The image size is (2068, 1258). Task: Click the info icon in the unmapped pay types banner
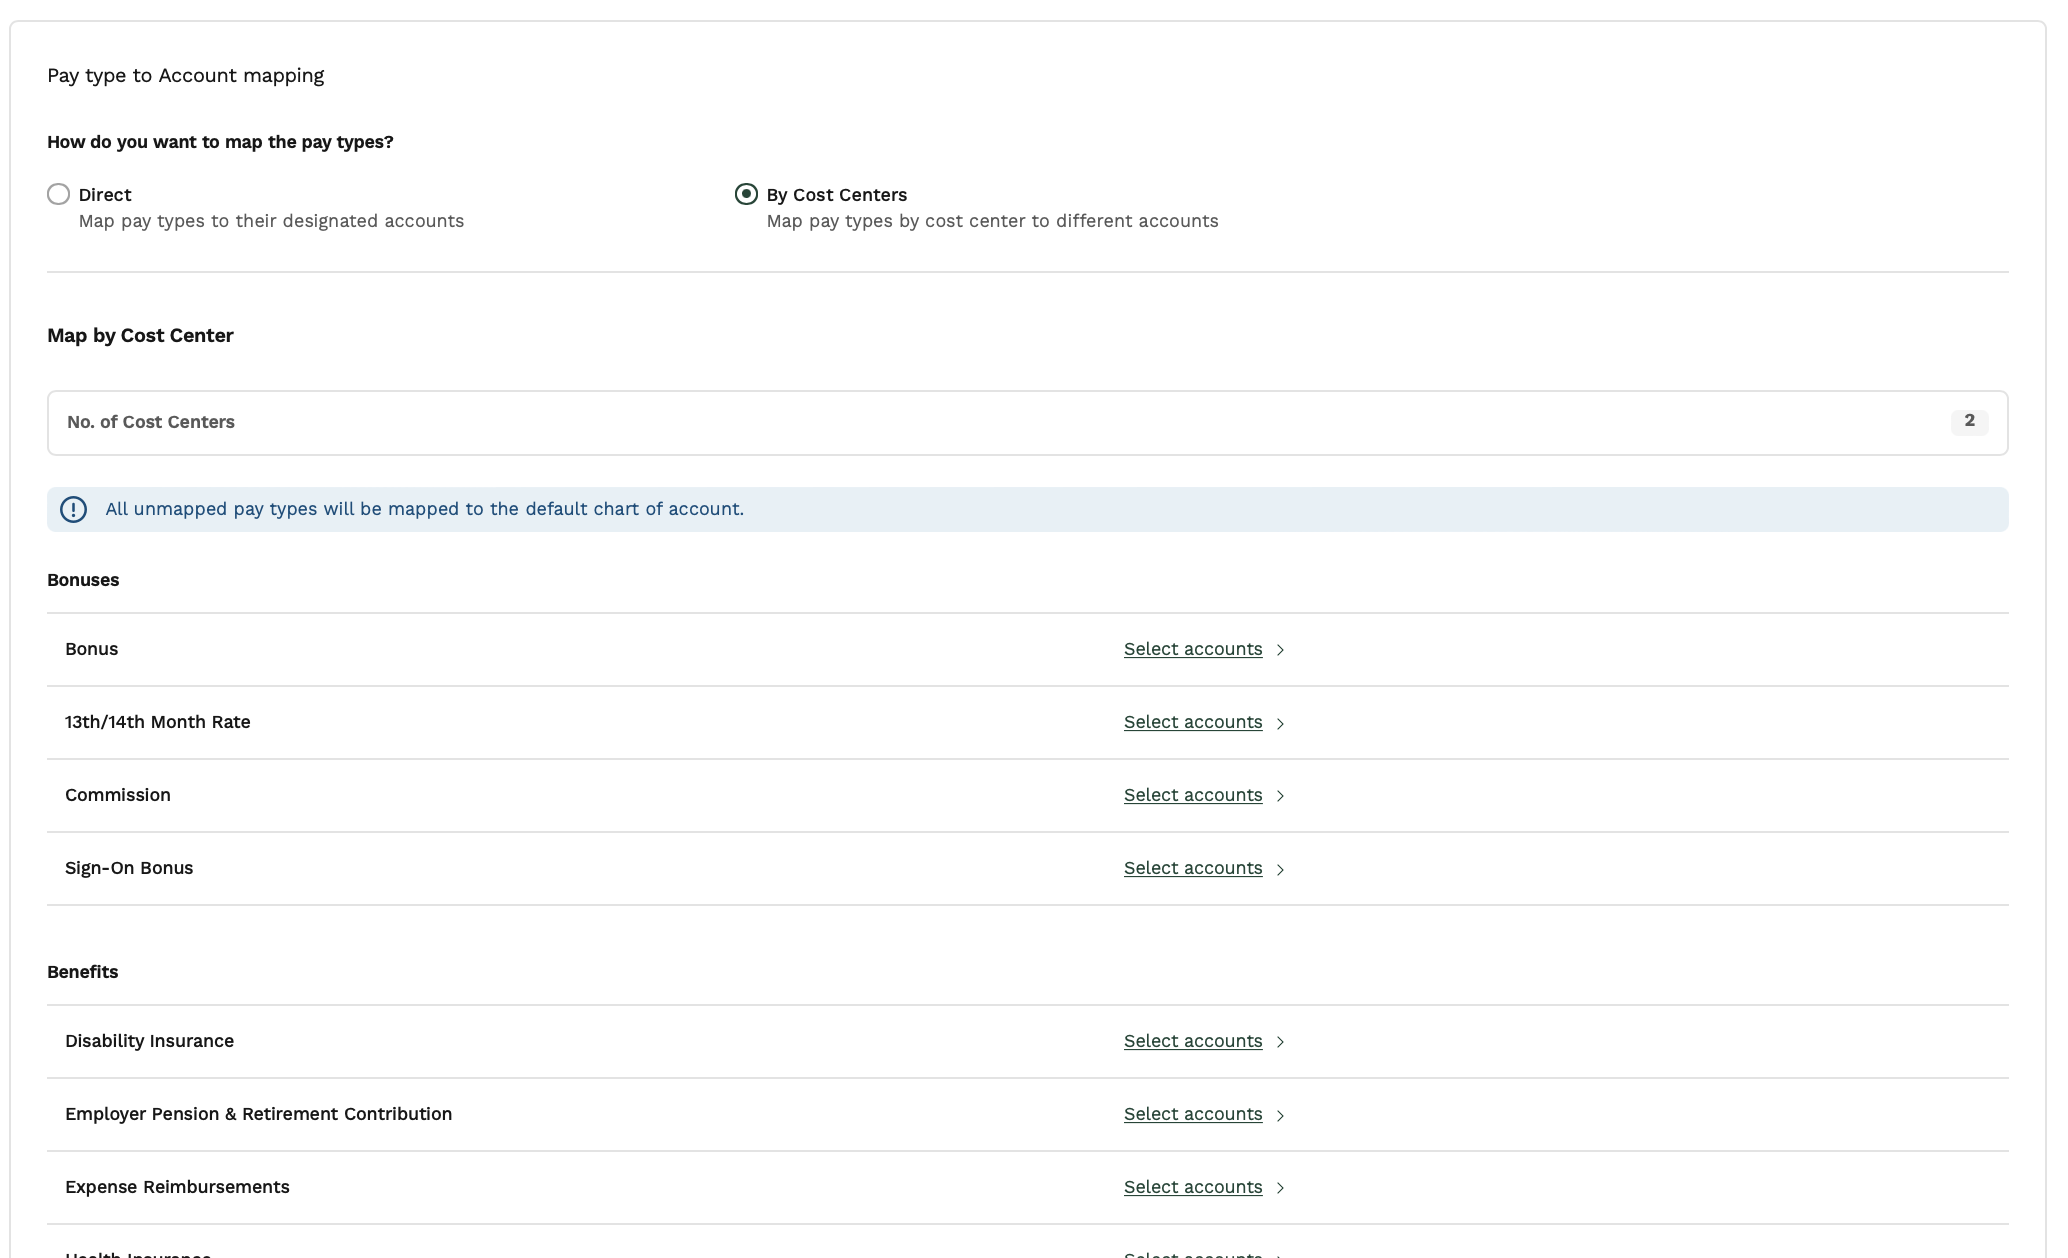coord(72,509)
